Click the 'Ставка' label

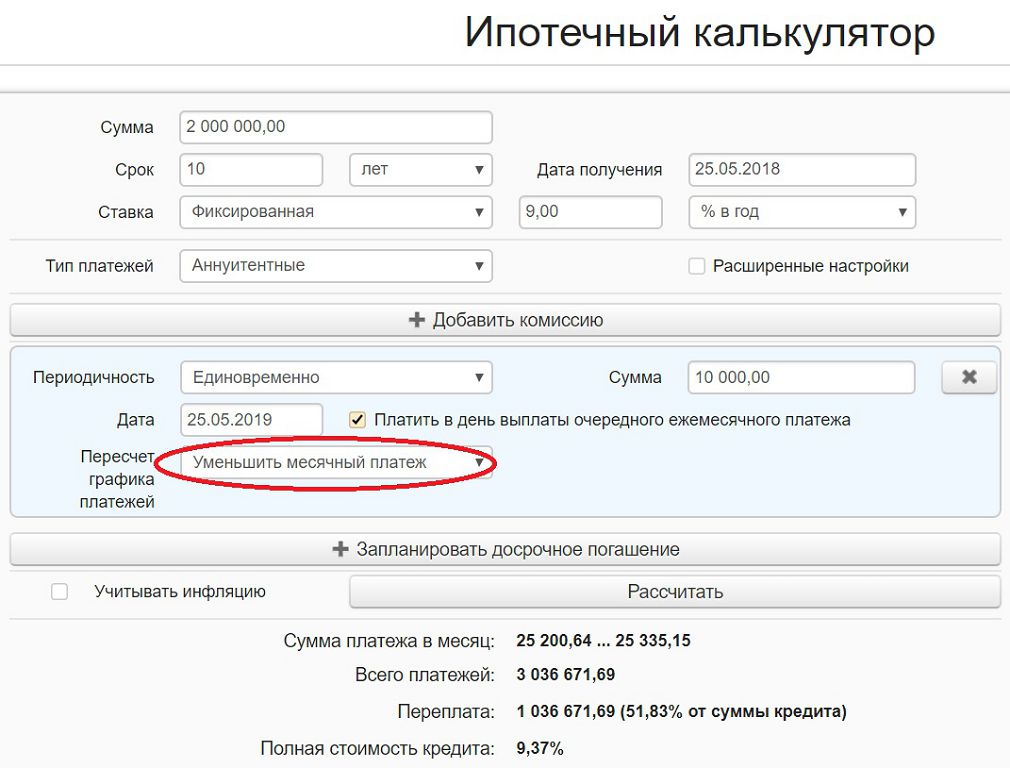(x=126, y=213)
